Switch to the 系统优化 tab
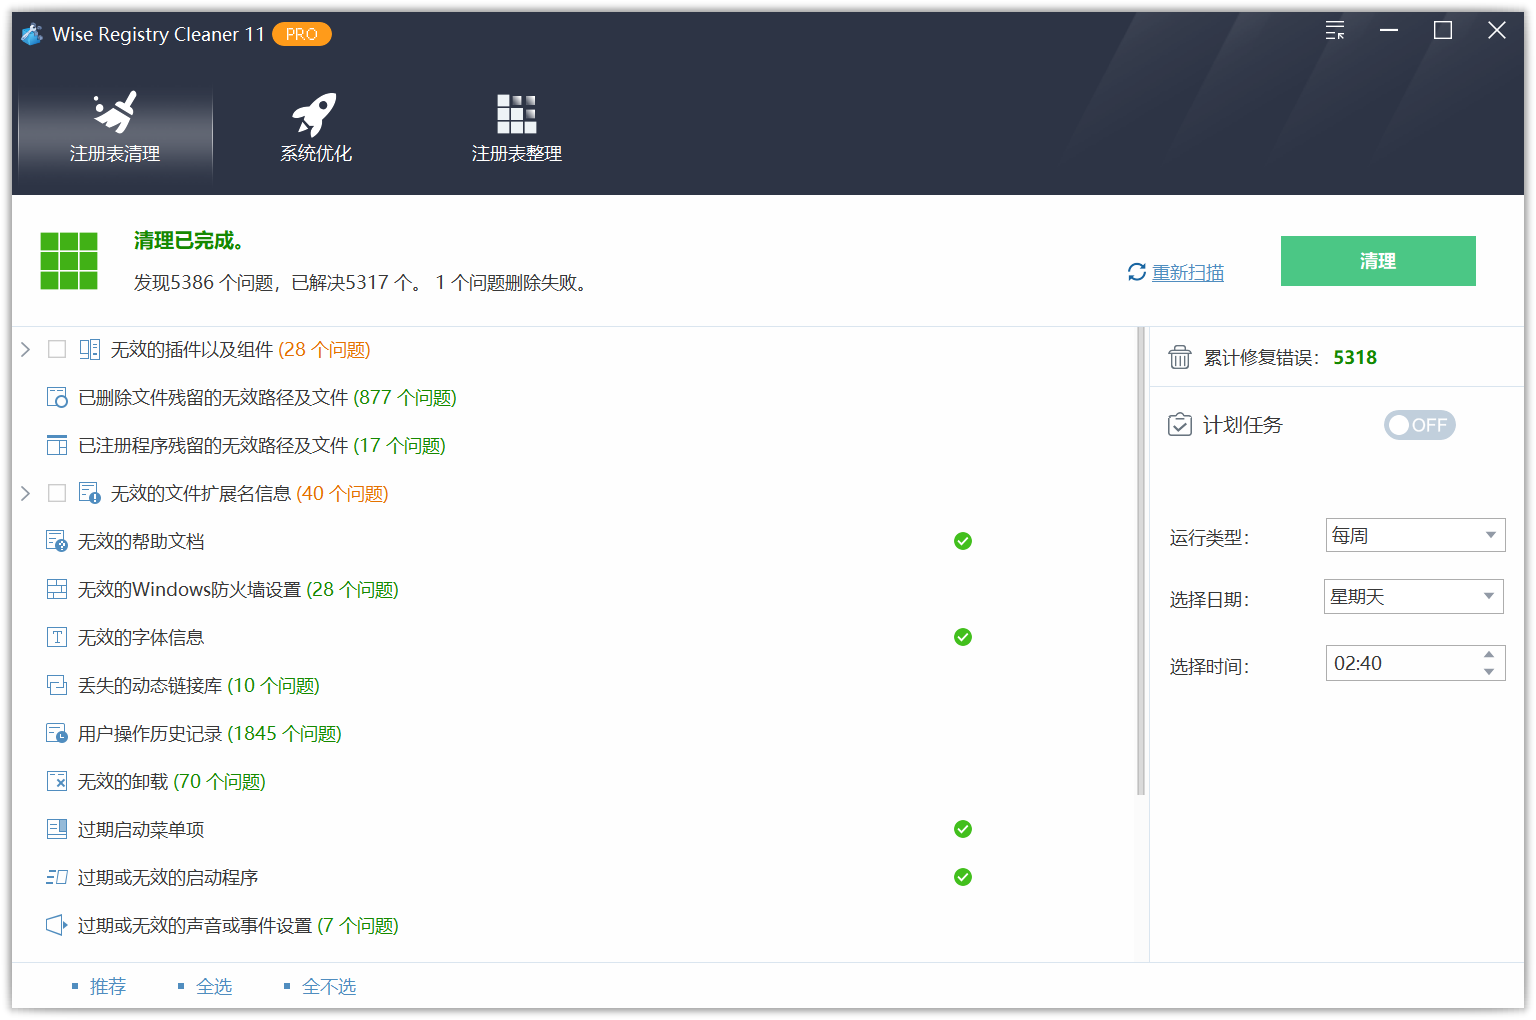The height and width of the screenshot is (1020, 1536). coord(316,128)
